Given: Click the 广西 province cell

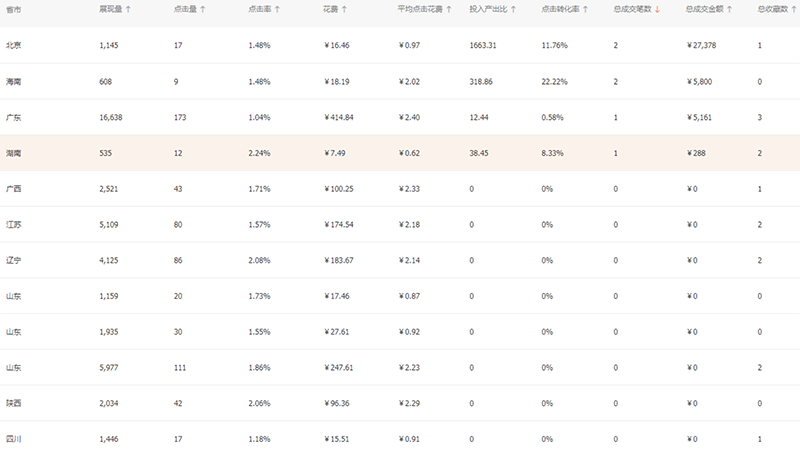Looking at the screenshot, I should tap(14, 189).
